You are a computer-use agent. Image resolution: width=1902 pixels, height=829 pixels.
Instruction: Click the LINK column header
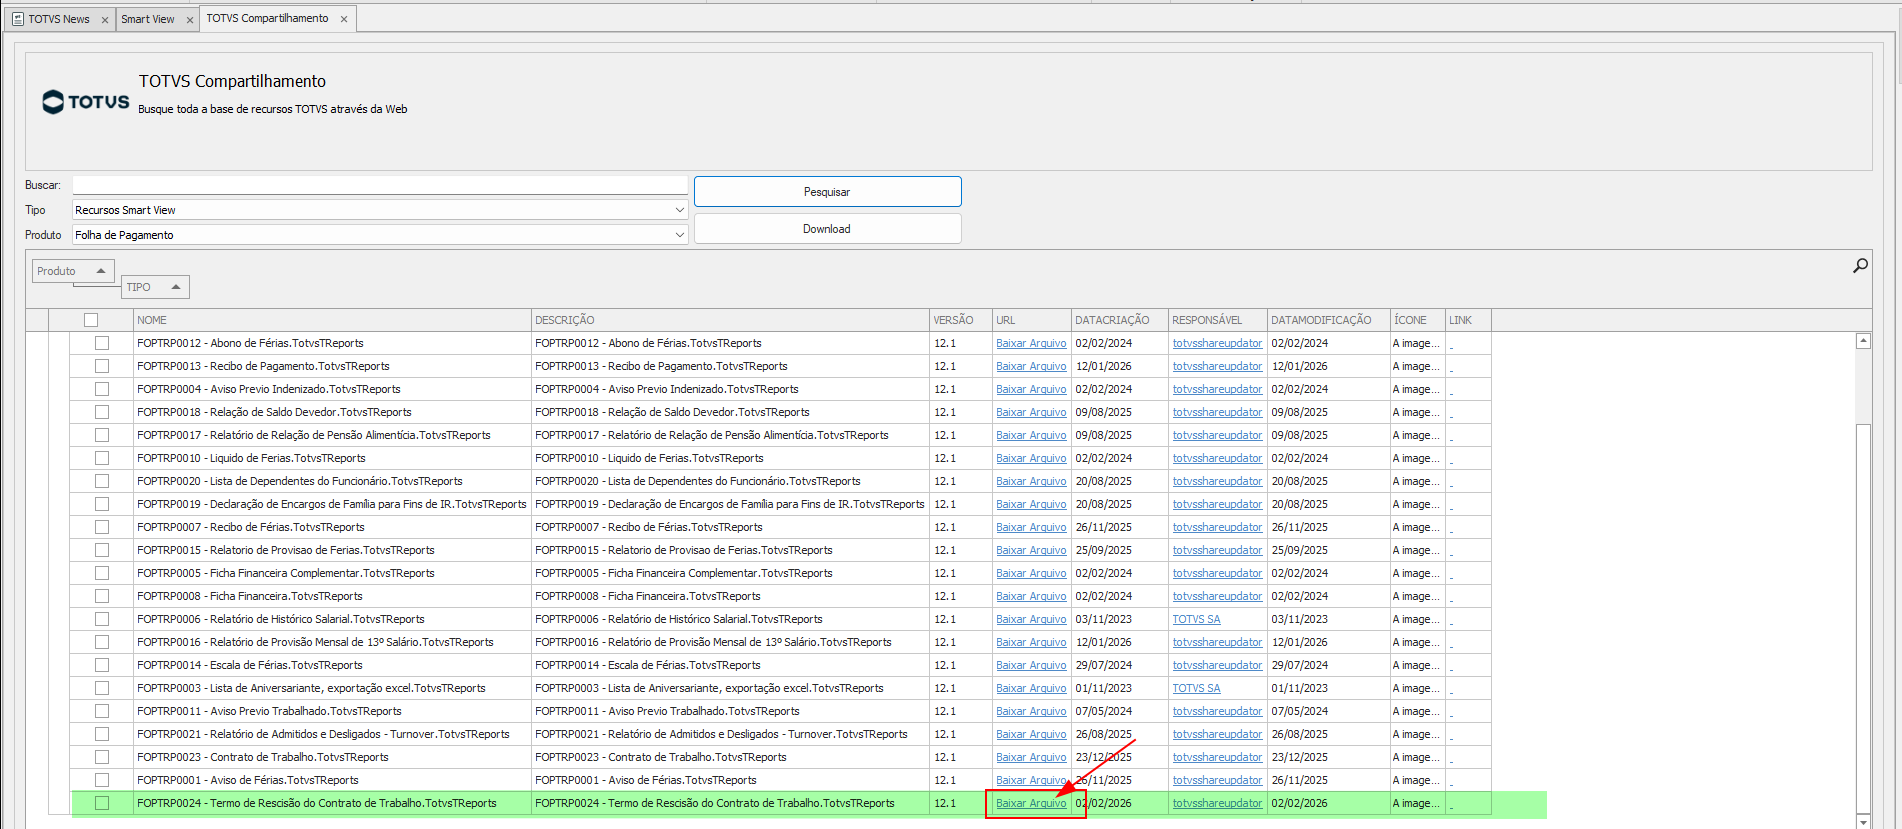click(1468, 320)
